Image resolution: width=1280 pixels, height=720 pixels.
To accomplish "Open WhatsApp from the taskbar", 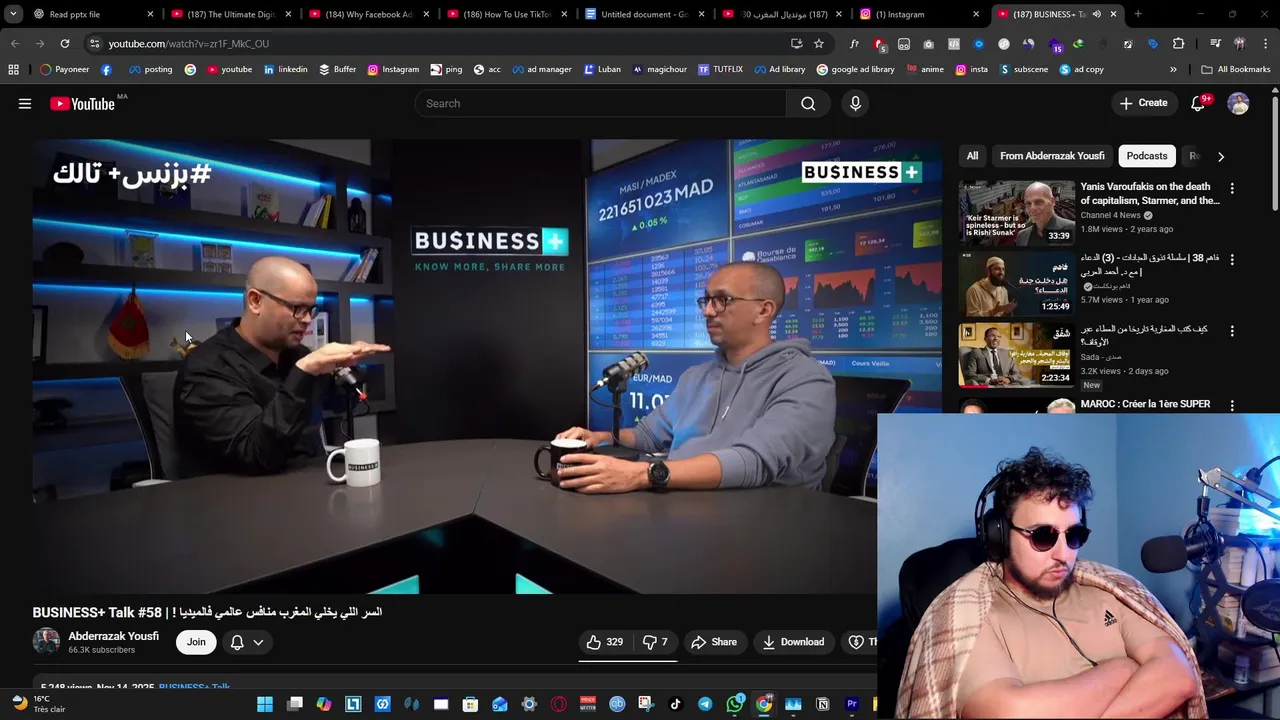I will pos(735,704).
